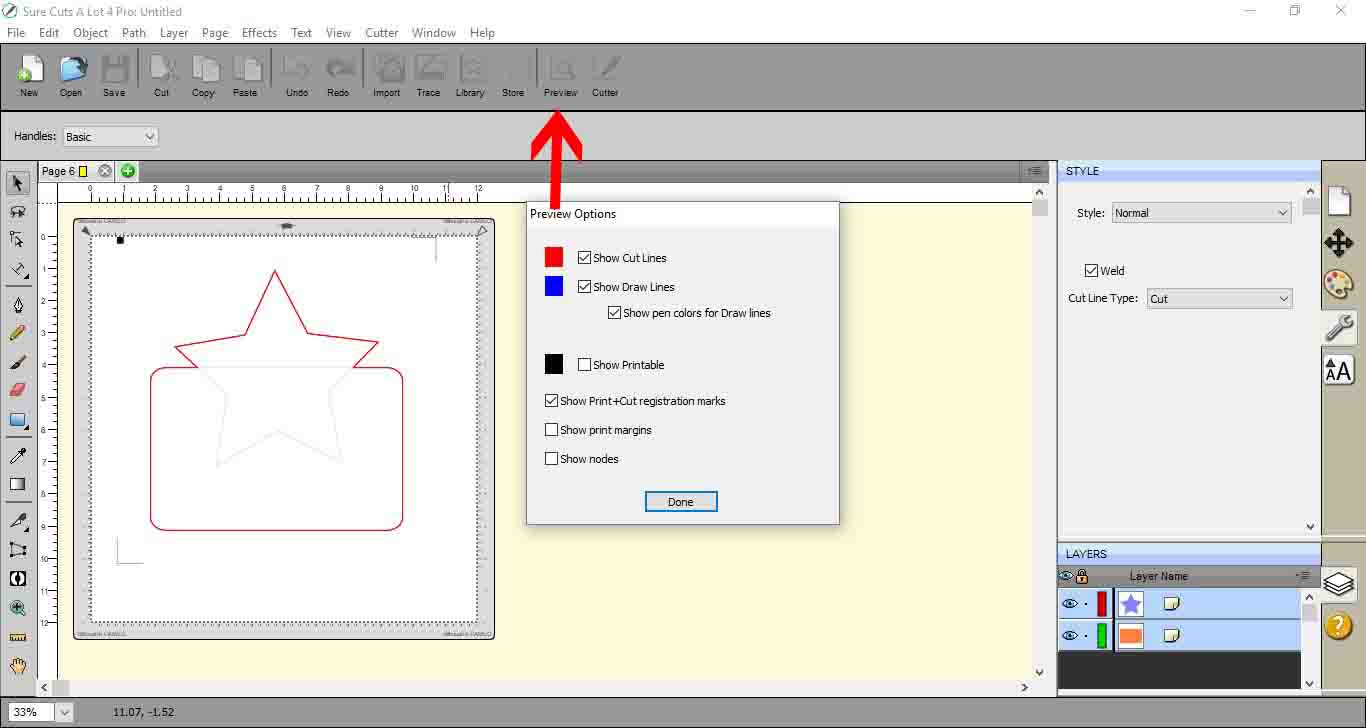The height and width of the screenshot is (728, 1366).
Task: Select the Zoom magnifier tool
Action: [17, 607]
